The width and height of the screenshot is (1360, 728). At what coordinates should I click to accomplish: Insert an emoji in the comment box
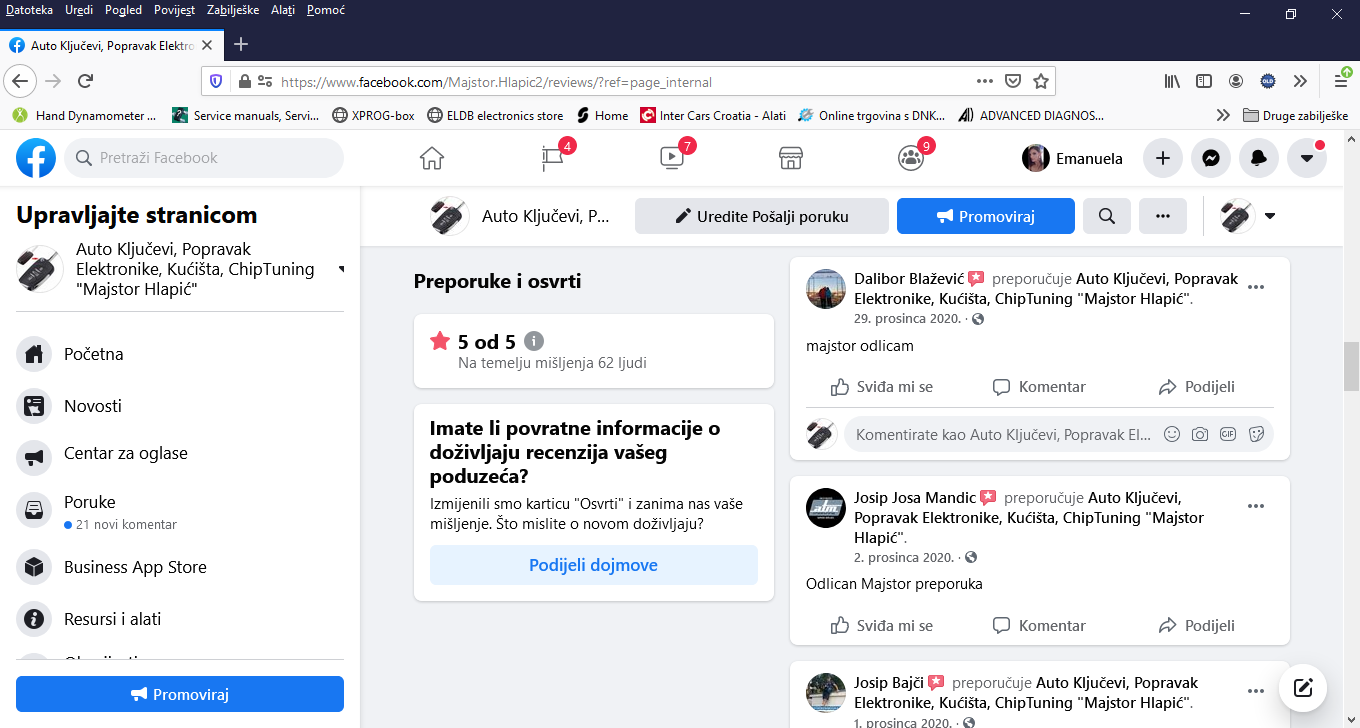point(1172,434)
